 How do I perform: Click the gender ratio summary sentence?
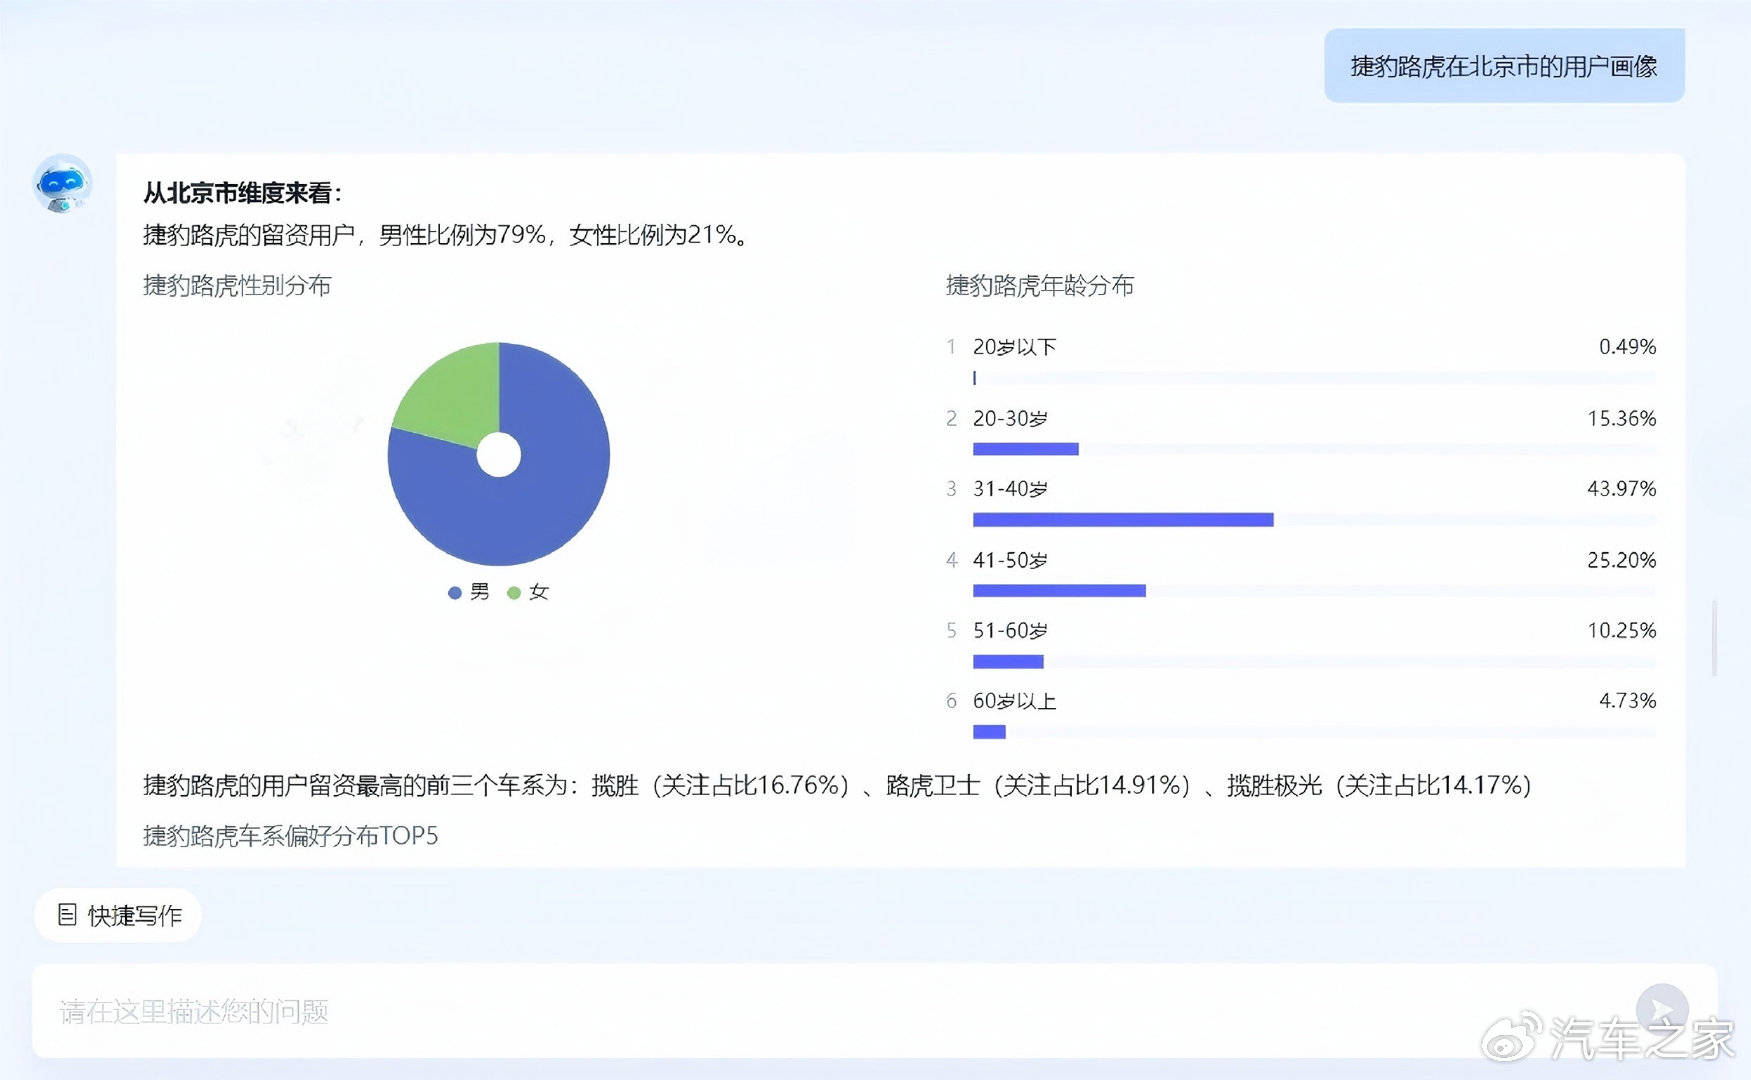point(446,235)
